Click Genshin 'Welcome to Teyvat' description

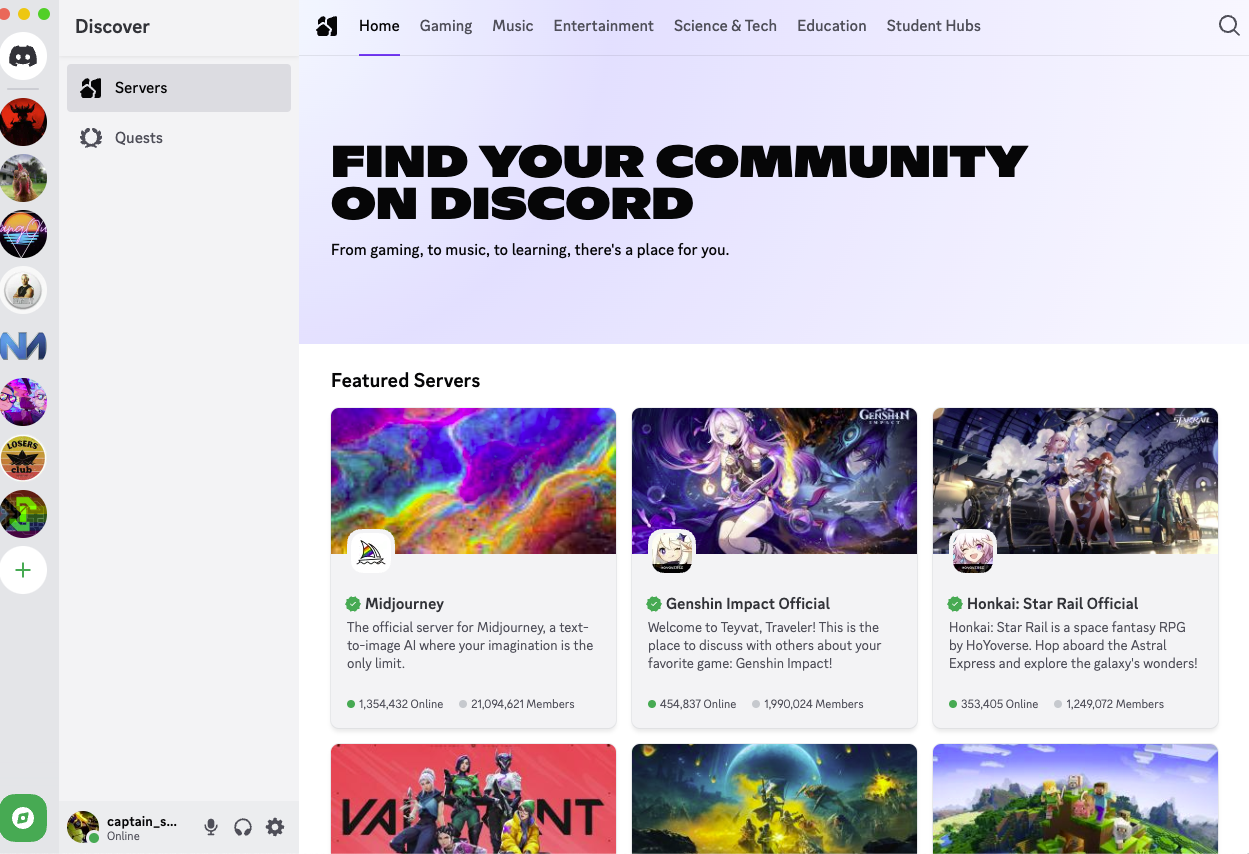coord(765,646)
